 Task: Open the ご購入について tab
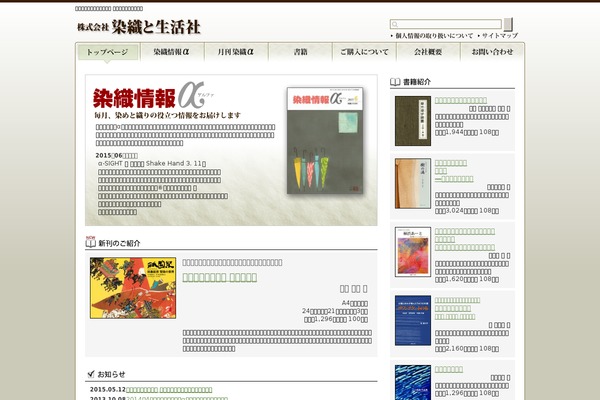(364, 52)
